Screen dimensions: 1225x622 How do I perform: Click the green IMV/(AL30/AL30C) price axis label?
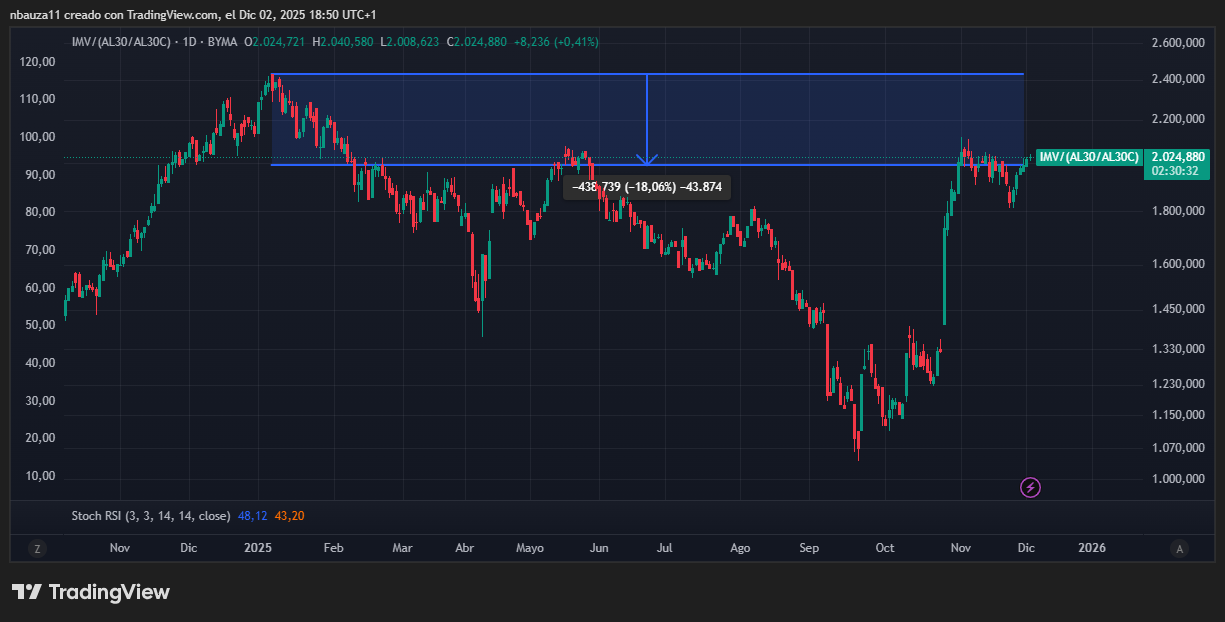point(1088,157)
